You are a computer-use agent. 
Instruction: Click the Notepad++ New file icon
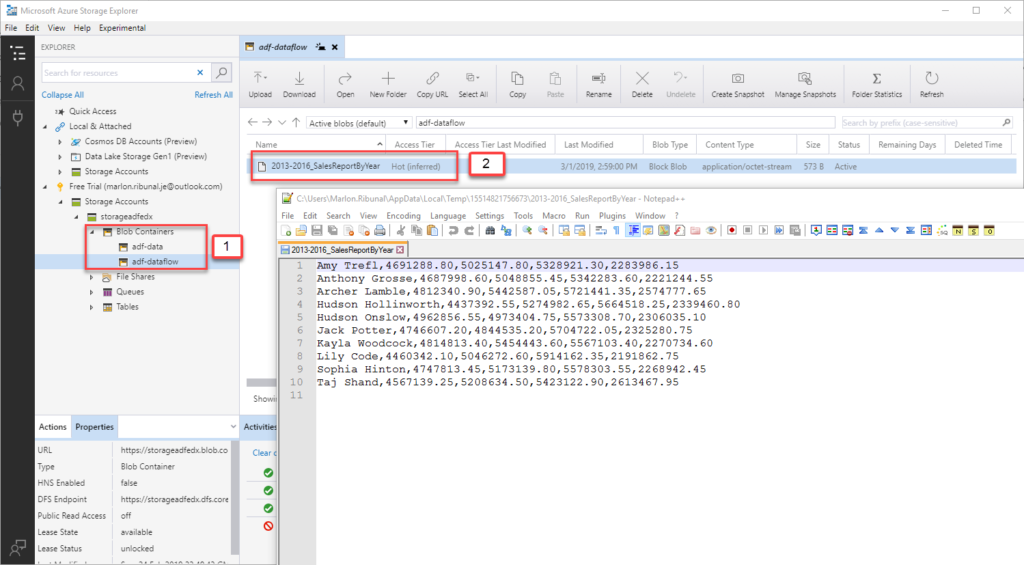point(285,231)
